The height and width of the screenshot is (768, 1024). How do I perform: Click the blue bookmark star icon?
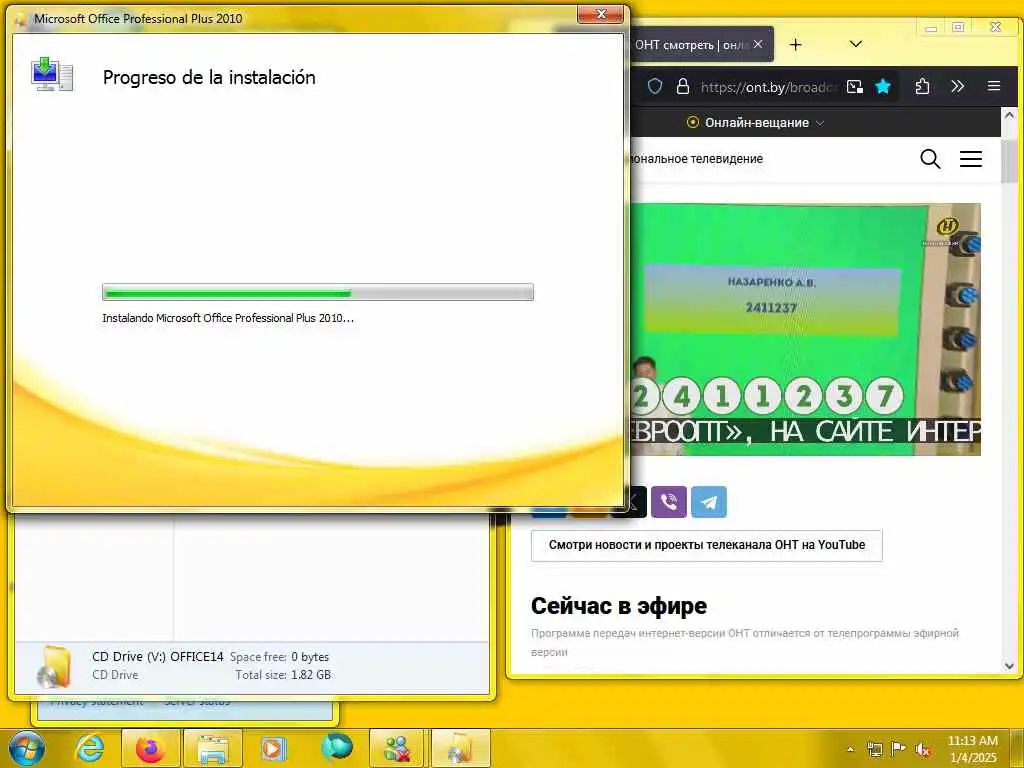[883, 86]
